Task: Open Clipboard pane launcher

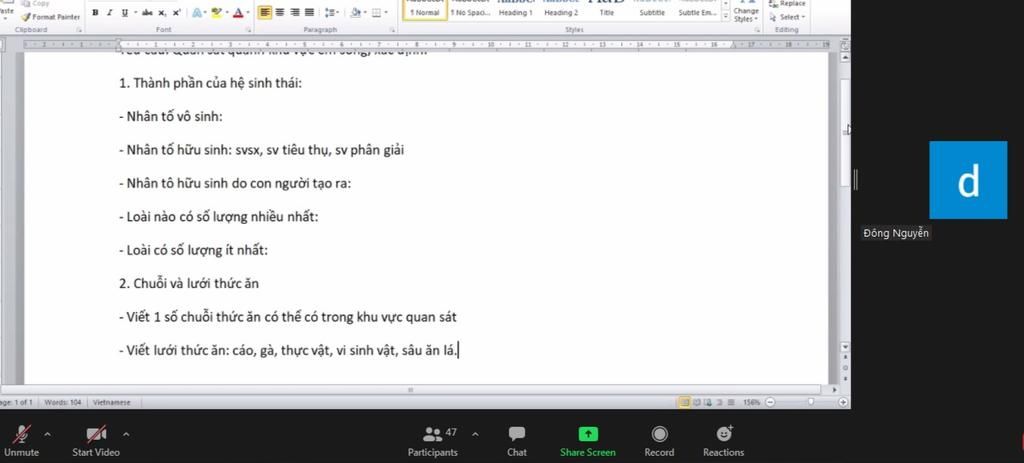Action: click(79, 31)
